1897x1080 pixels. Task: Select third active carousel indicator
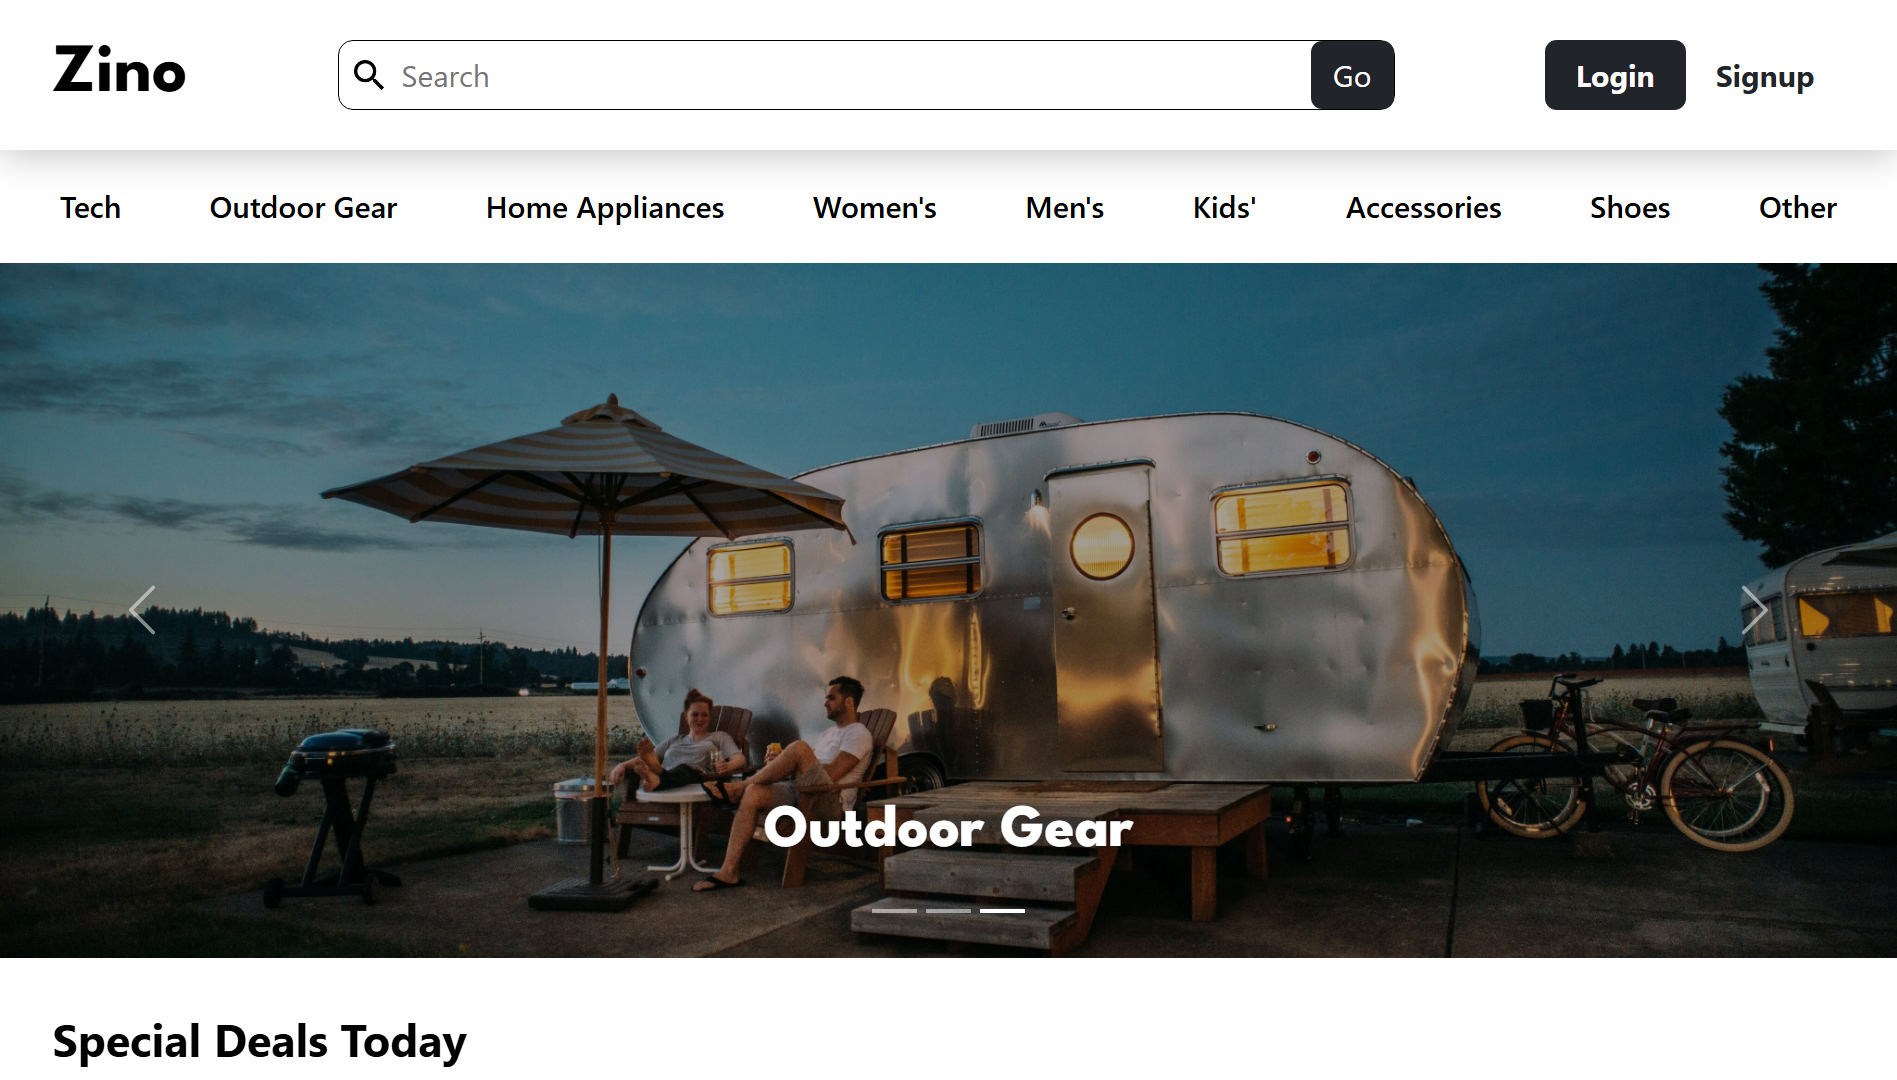tap(1002, 911)
